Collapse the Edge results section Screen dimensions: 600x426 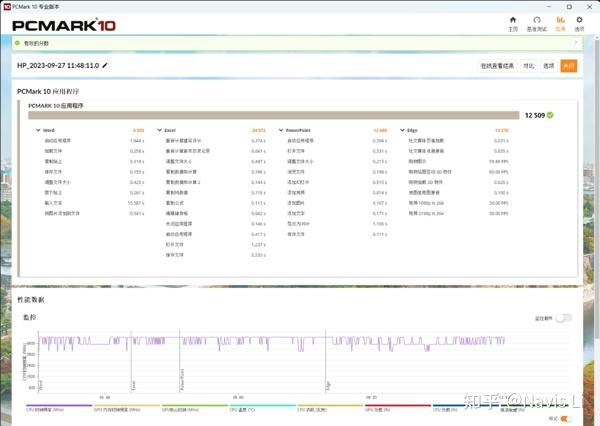pyautogui.click(x=402, y=130)
